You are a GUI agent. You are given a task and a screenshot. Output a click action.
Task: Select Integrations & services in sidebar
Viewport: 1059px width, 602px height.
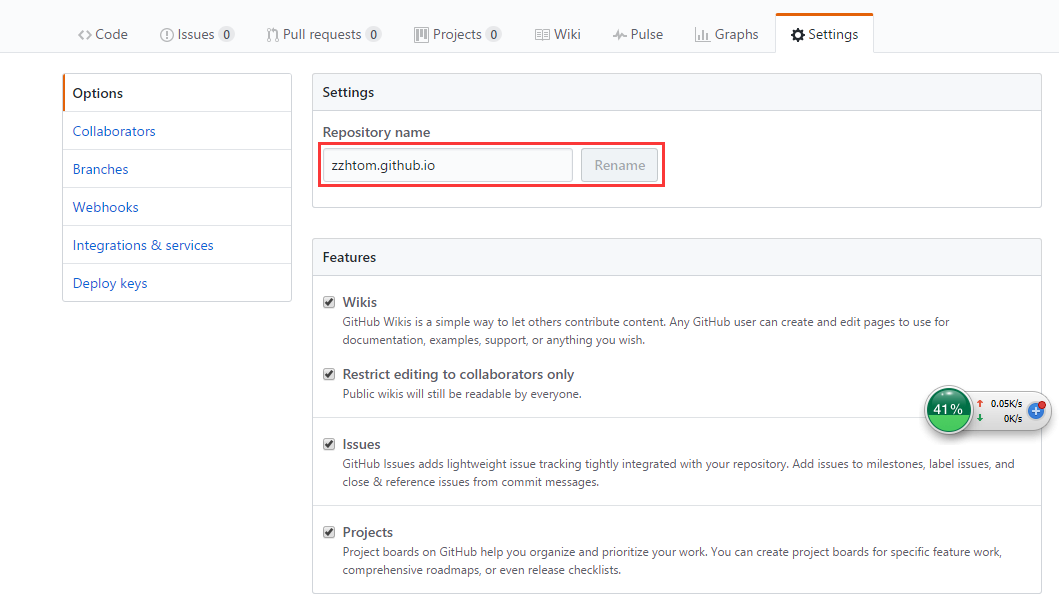(x=143, y=245)
